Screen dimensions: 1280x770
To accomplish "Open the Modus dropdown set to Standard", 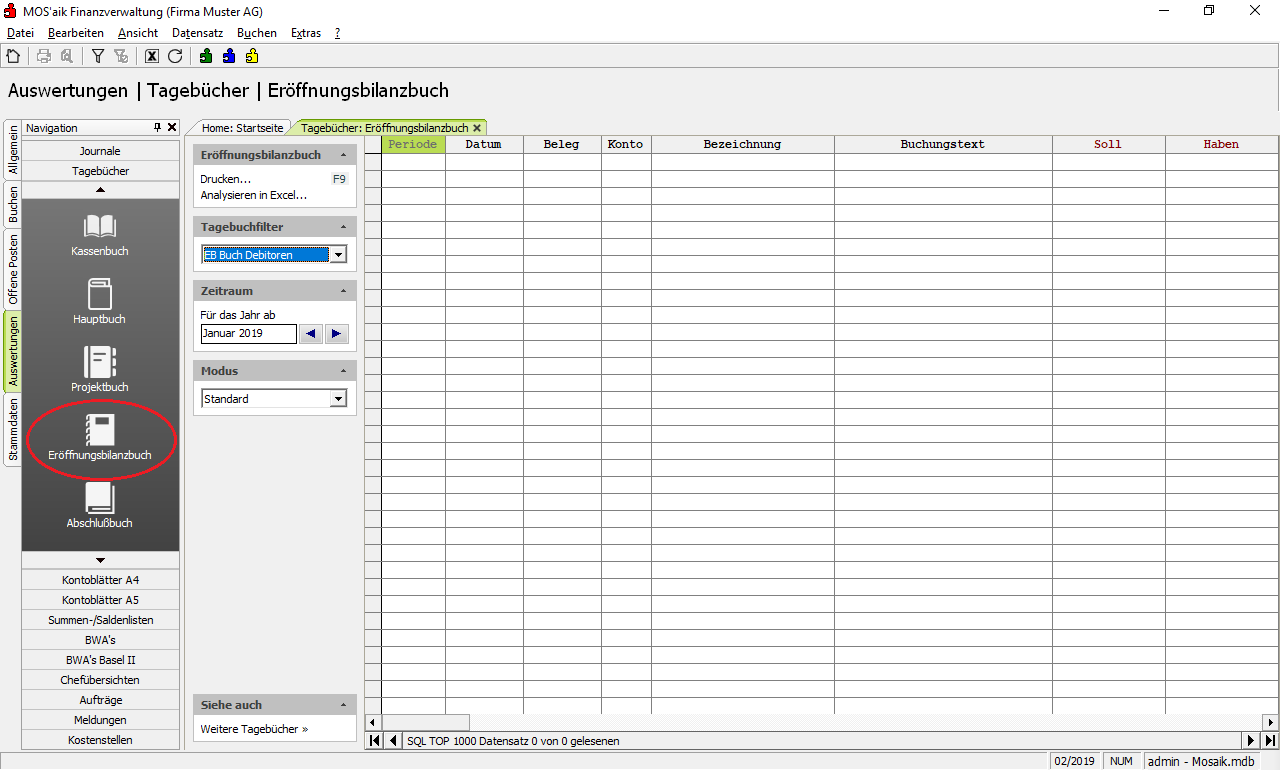I will 338,399.
